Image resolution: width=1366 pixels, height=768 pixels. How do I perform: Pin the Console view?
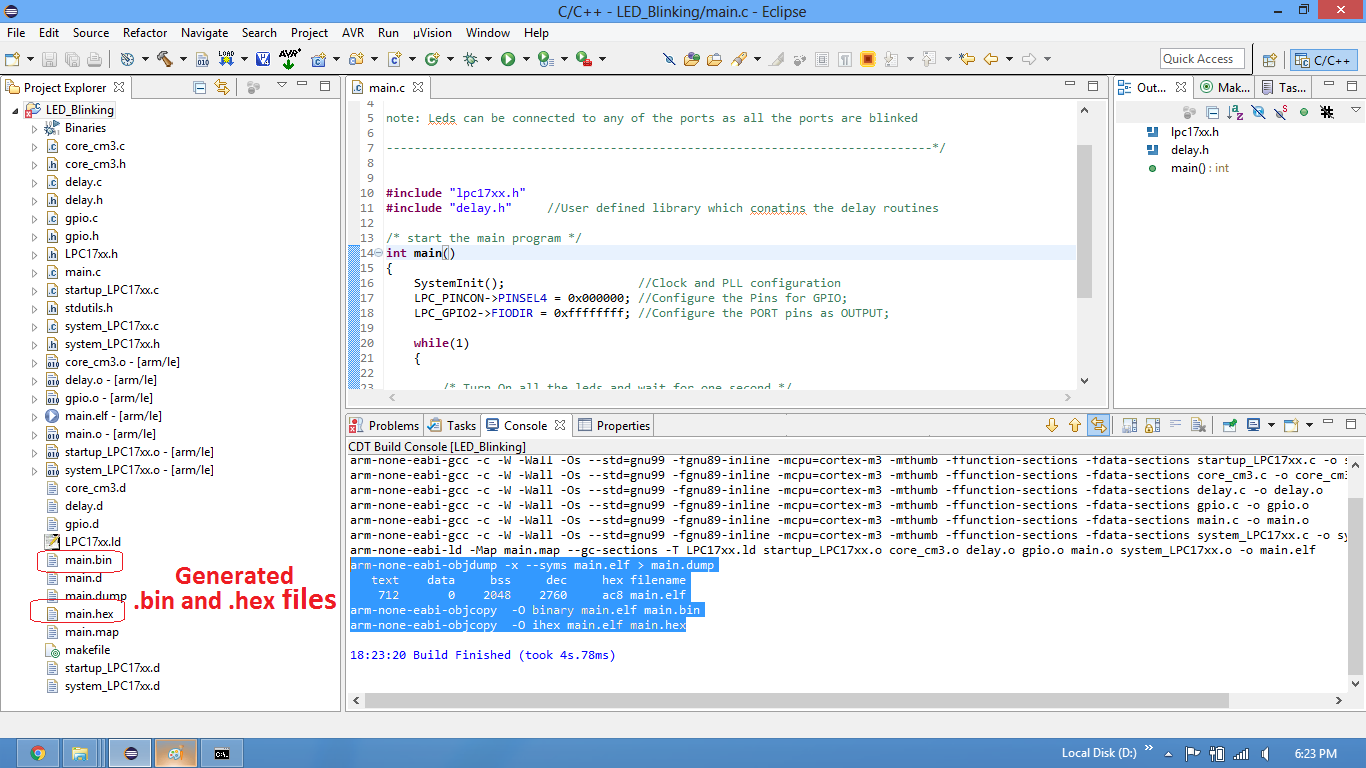tap(1230, 425)
